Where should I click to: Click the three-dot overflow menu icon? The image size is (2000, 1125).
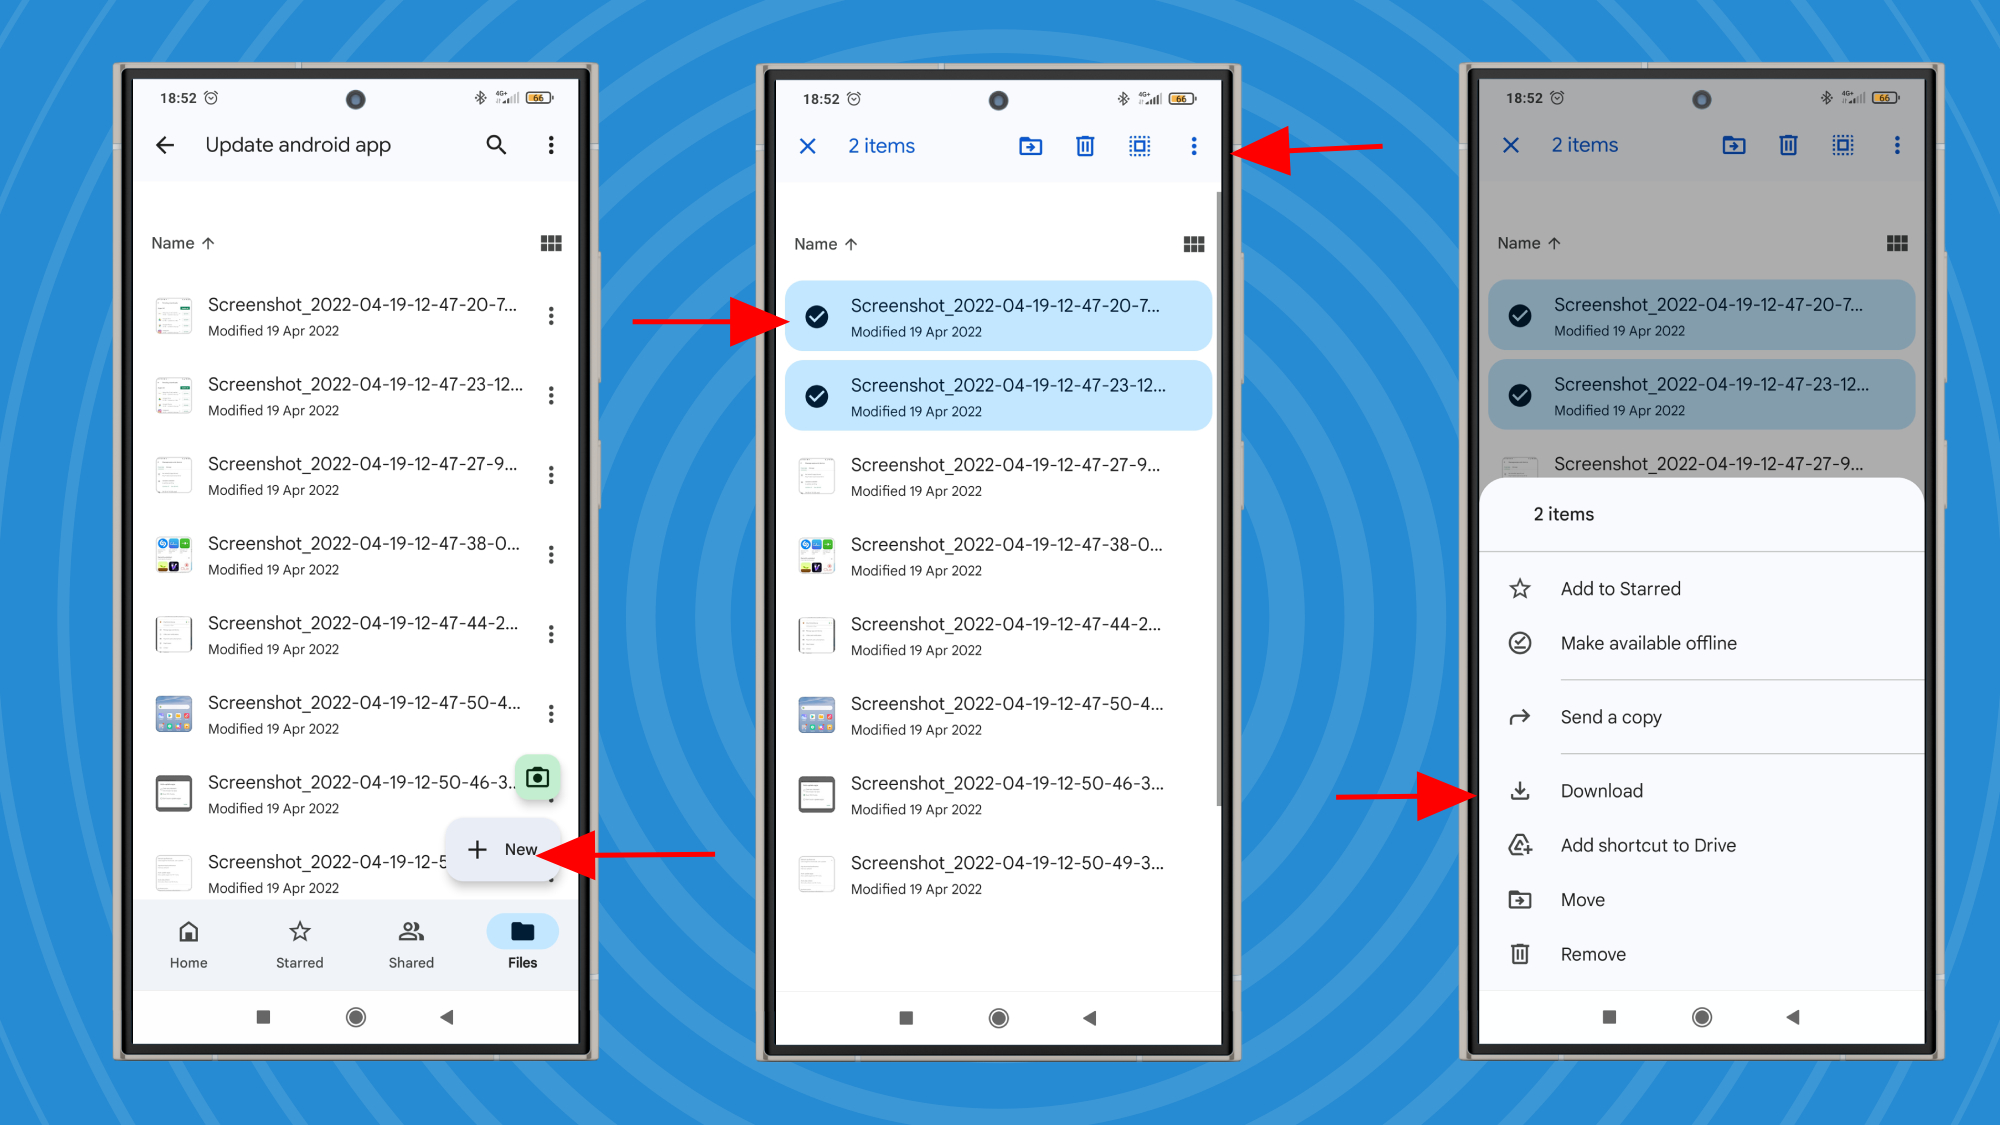pyautogui.click(x=1194, y=147)
